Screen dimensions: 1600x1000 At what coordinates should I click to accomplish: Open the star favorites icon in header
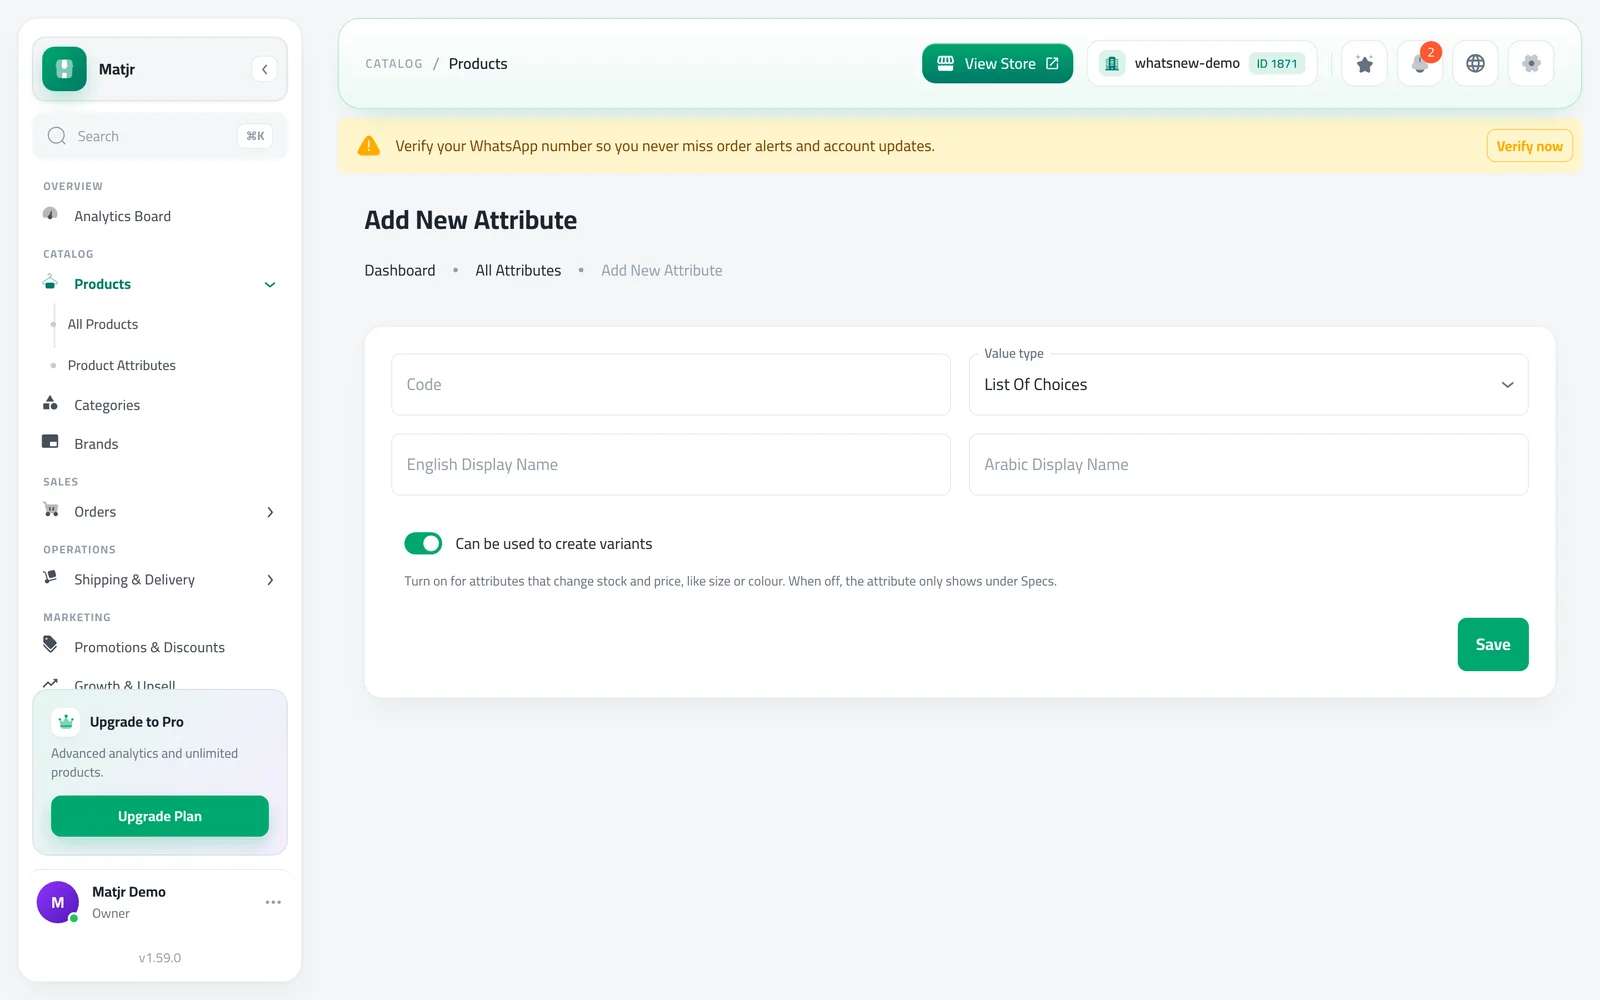1364,64
